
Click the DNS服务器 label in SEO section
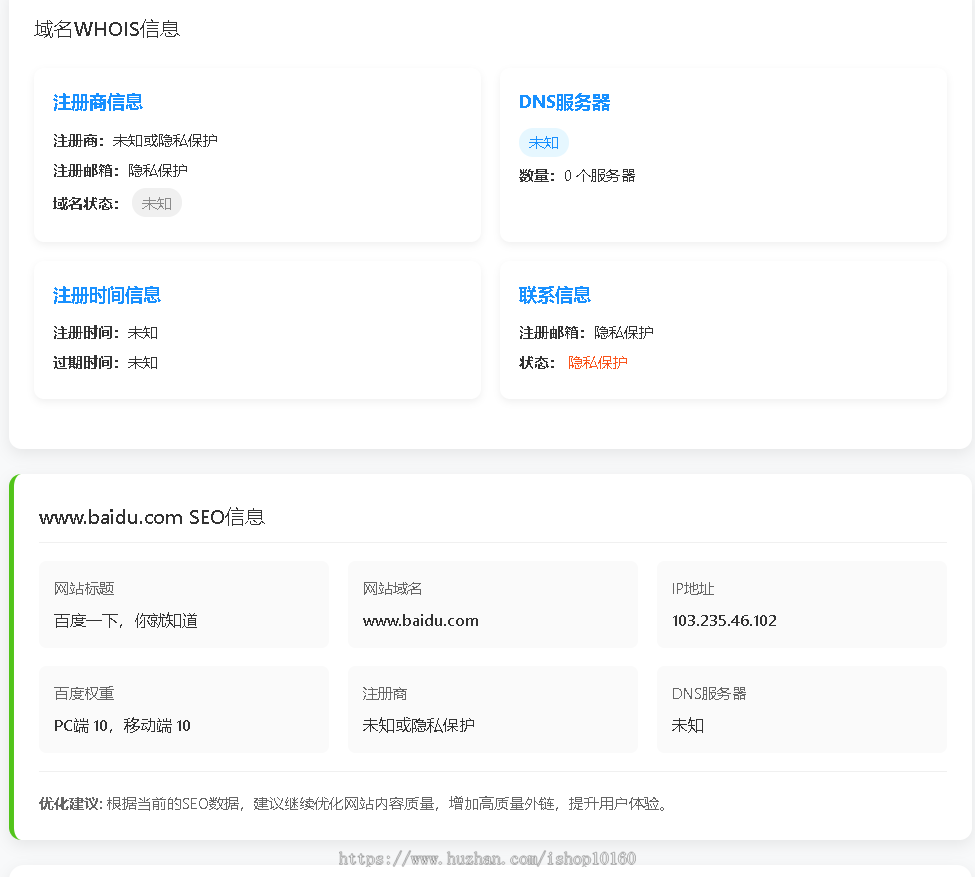(709, 694)
